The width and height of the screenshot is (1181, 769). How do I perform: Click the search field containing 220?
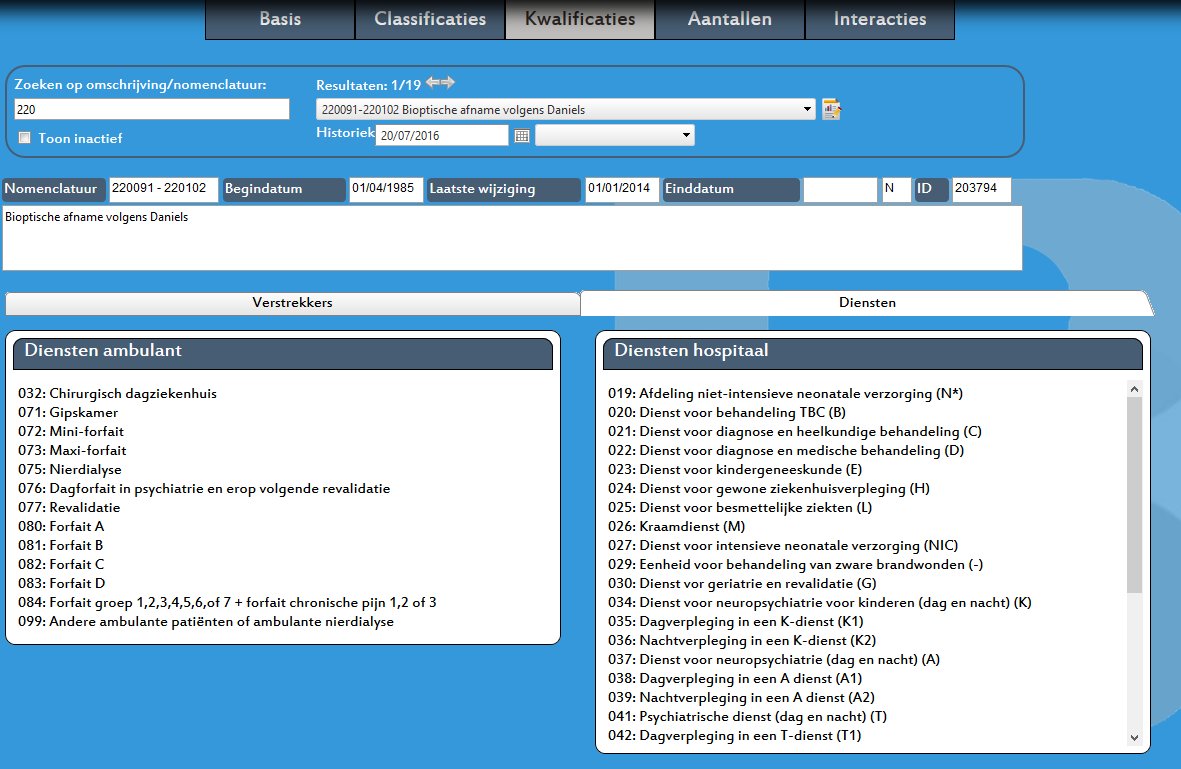[151, 109]
